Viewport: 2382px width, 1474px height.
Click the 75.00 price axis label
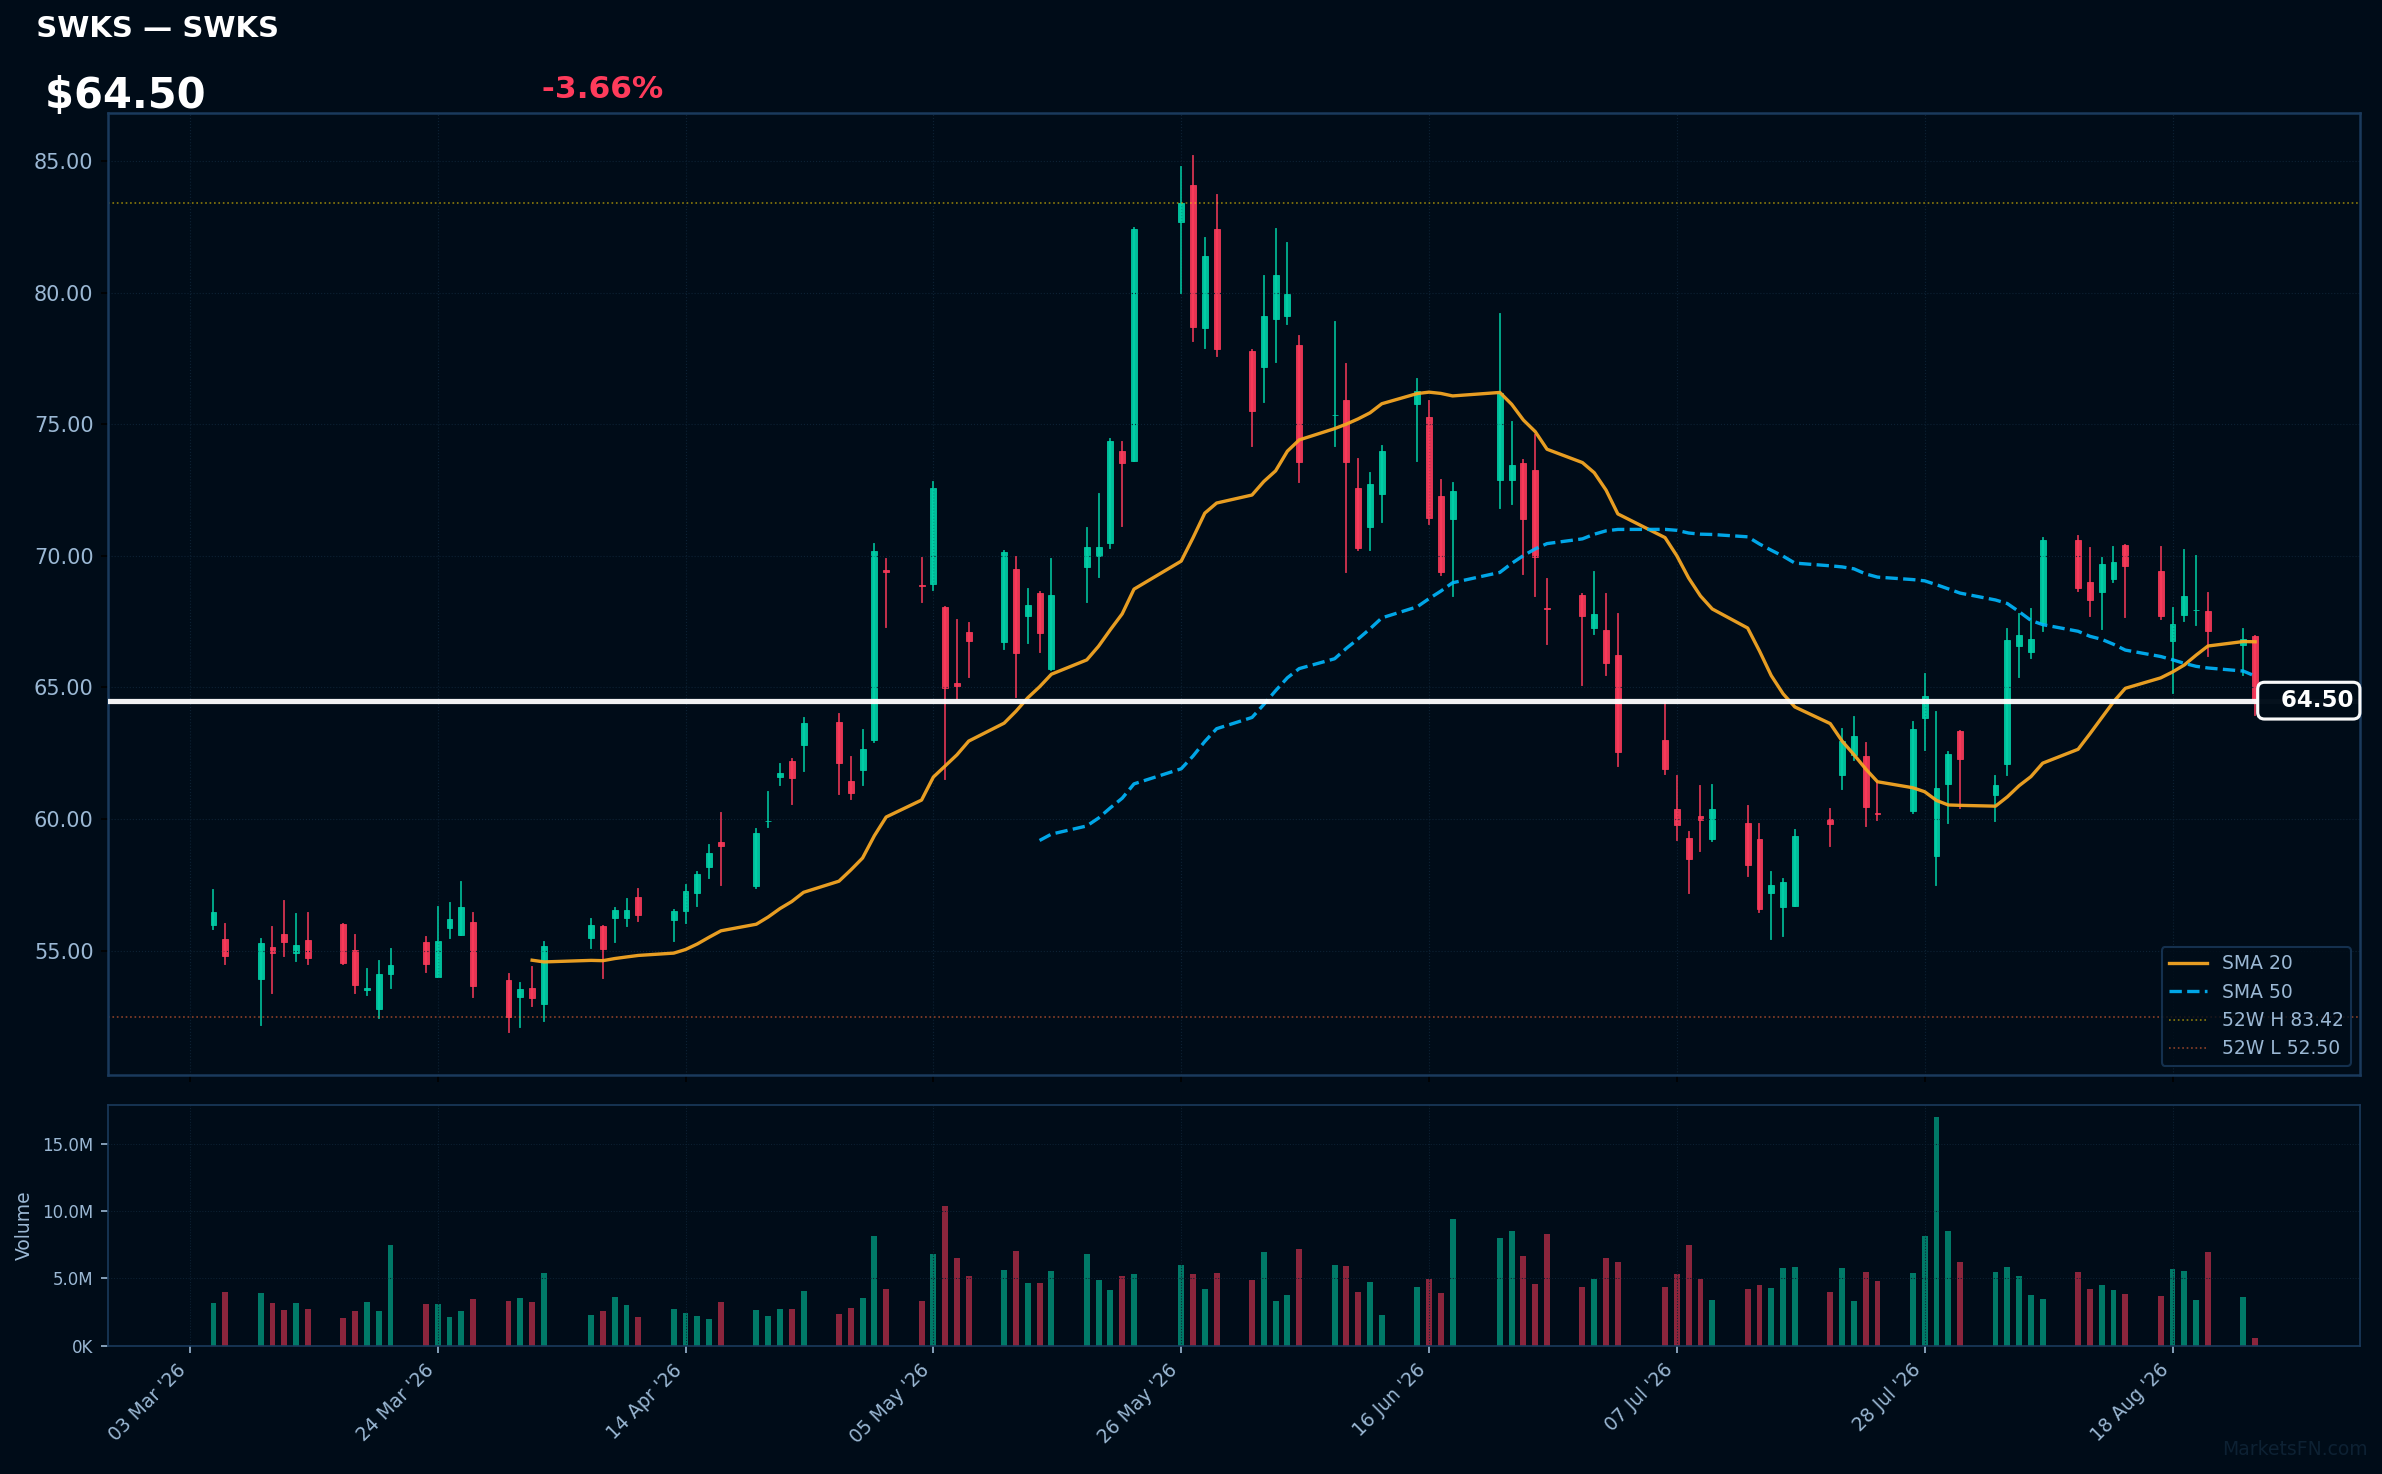click(63, 425)
